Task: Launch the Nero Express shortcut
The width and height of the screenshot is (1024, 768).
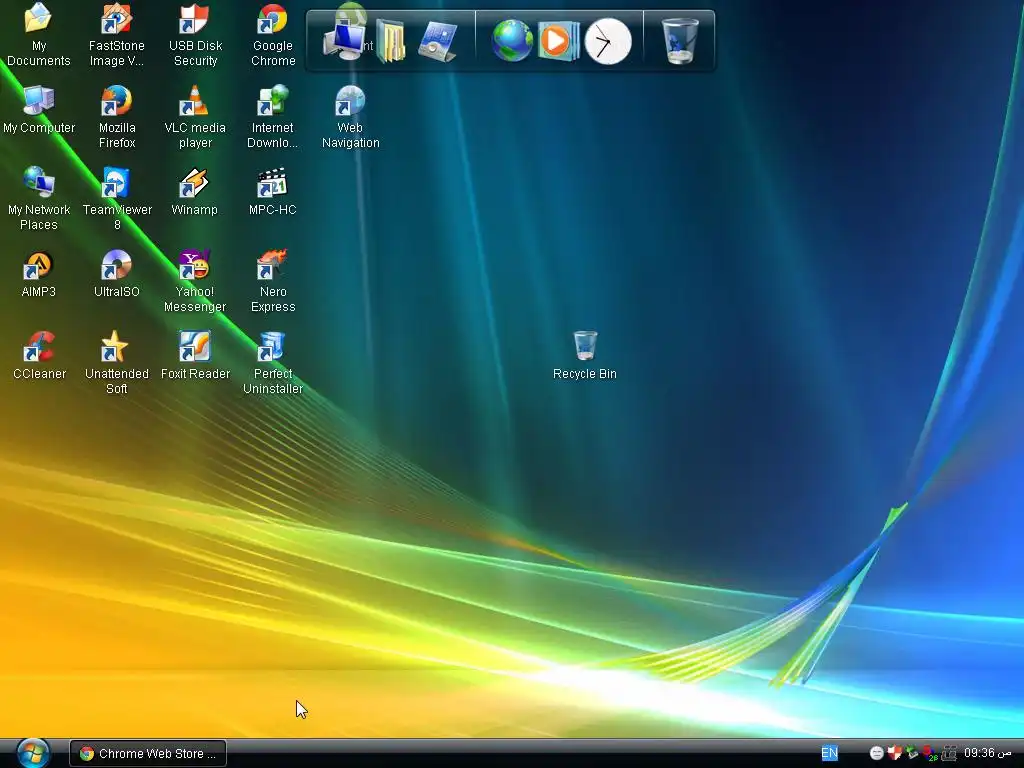Action: tap(272, 280)
